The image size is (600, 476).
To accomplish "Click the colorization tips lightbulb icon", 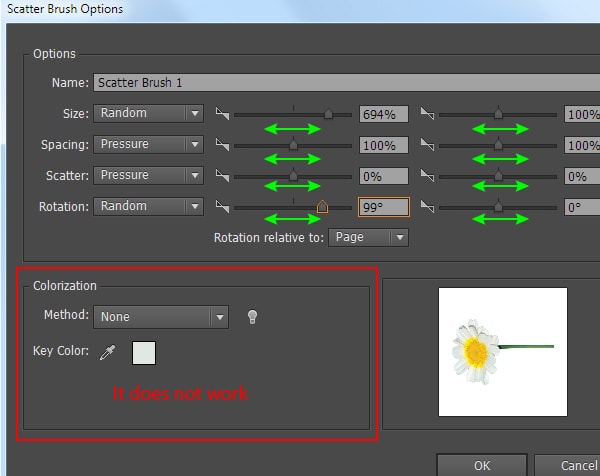I will 252,317.
